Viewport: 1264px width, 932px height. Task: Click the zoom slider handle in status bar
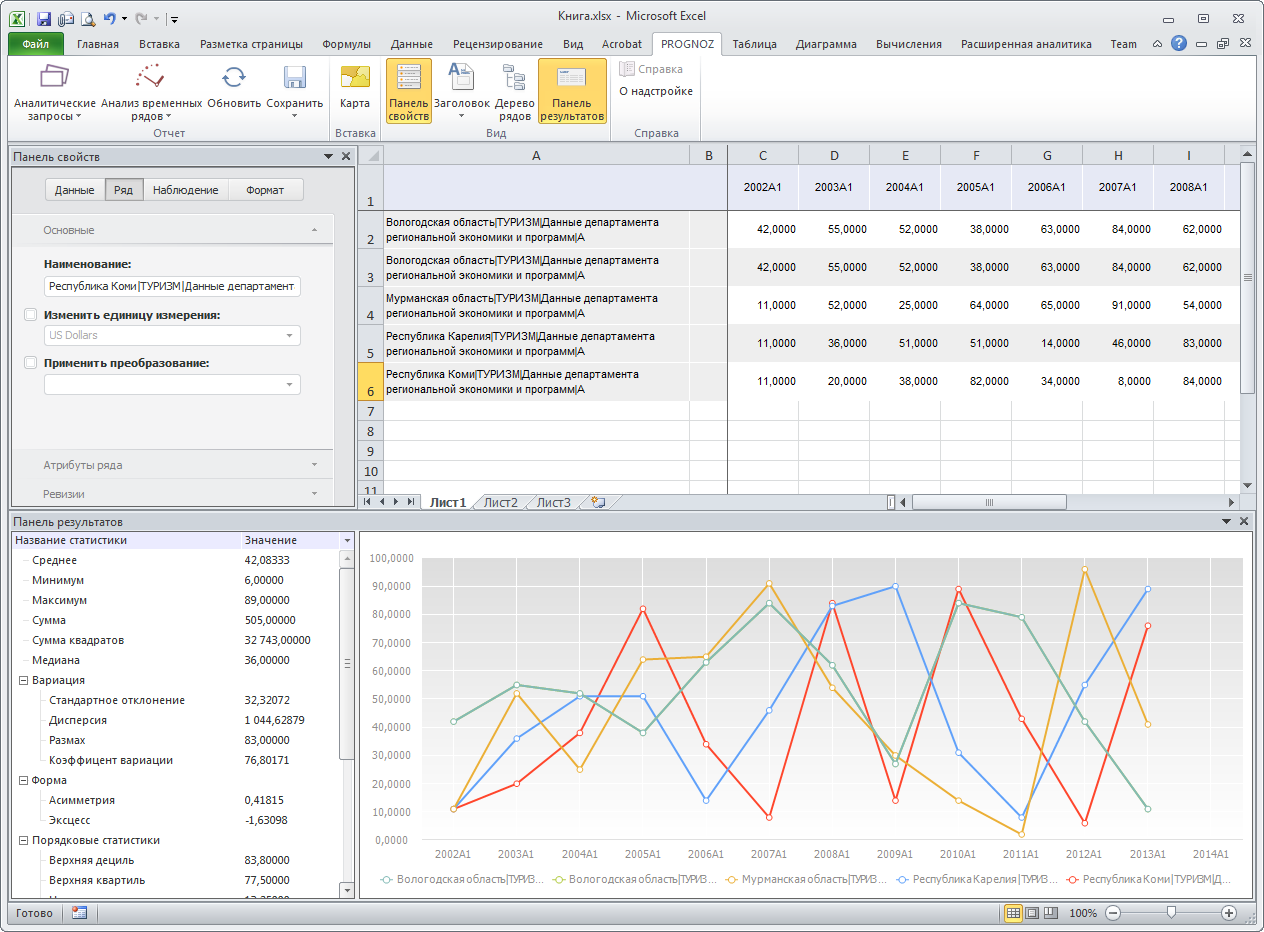pyautogui.click(x=1171, y=913)
